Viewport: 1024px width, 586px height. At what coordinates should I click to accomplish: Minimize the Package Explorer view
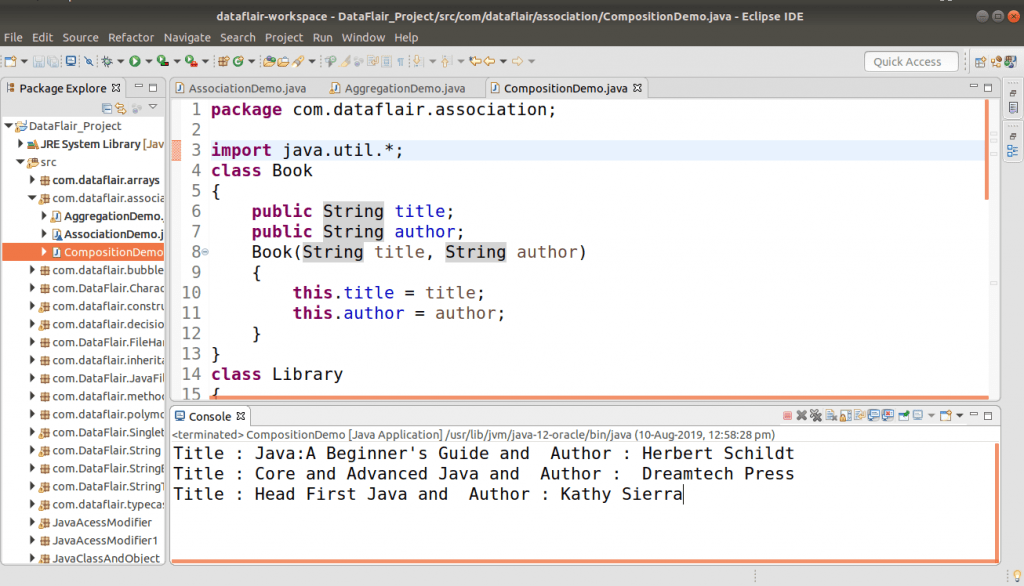[138, 87]
